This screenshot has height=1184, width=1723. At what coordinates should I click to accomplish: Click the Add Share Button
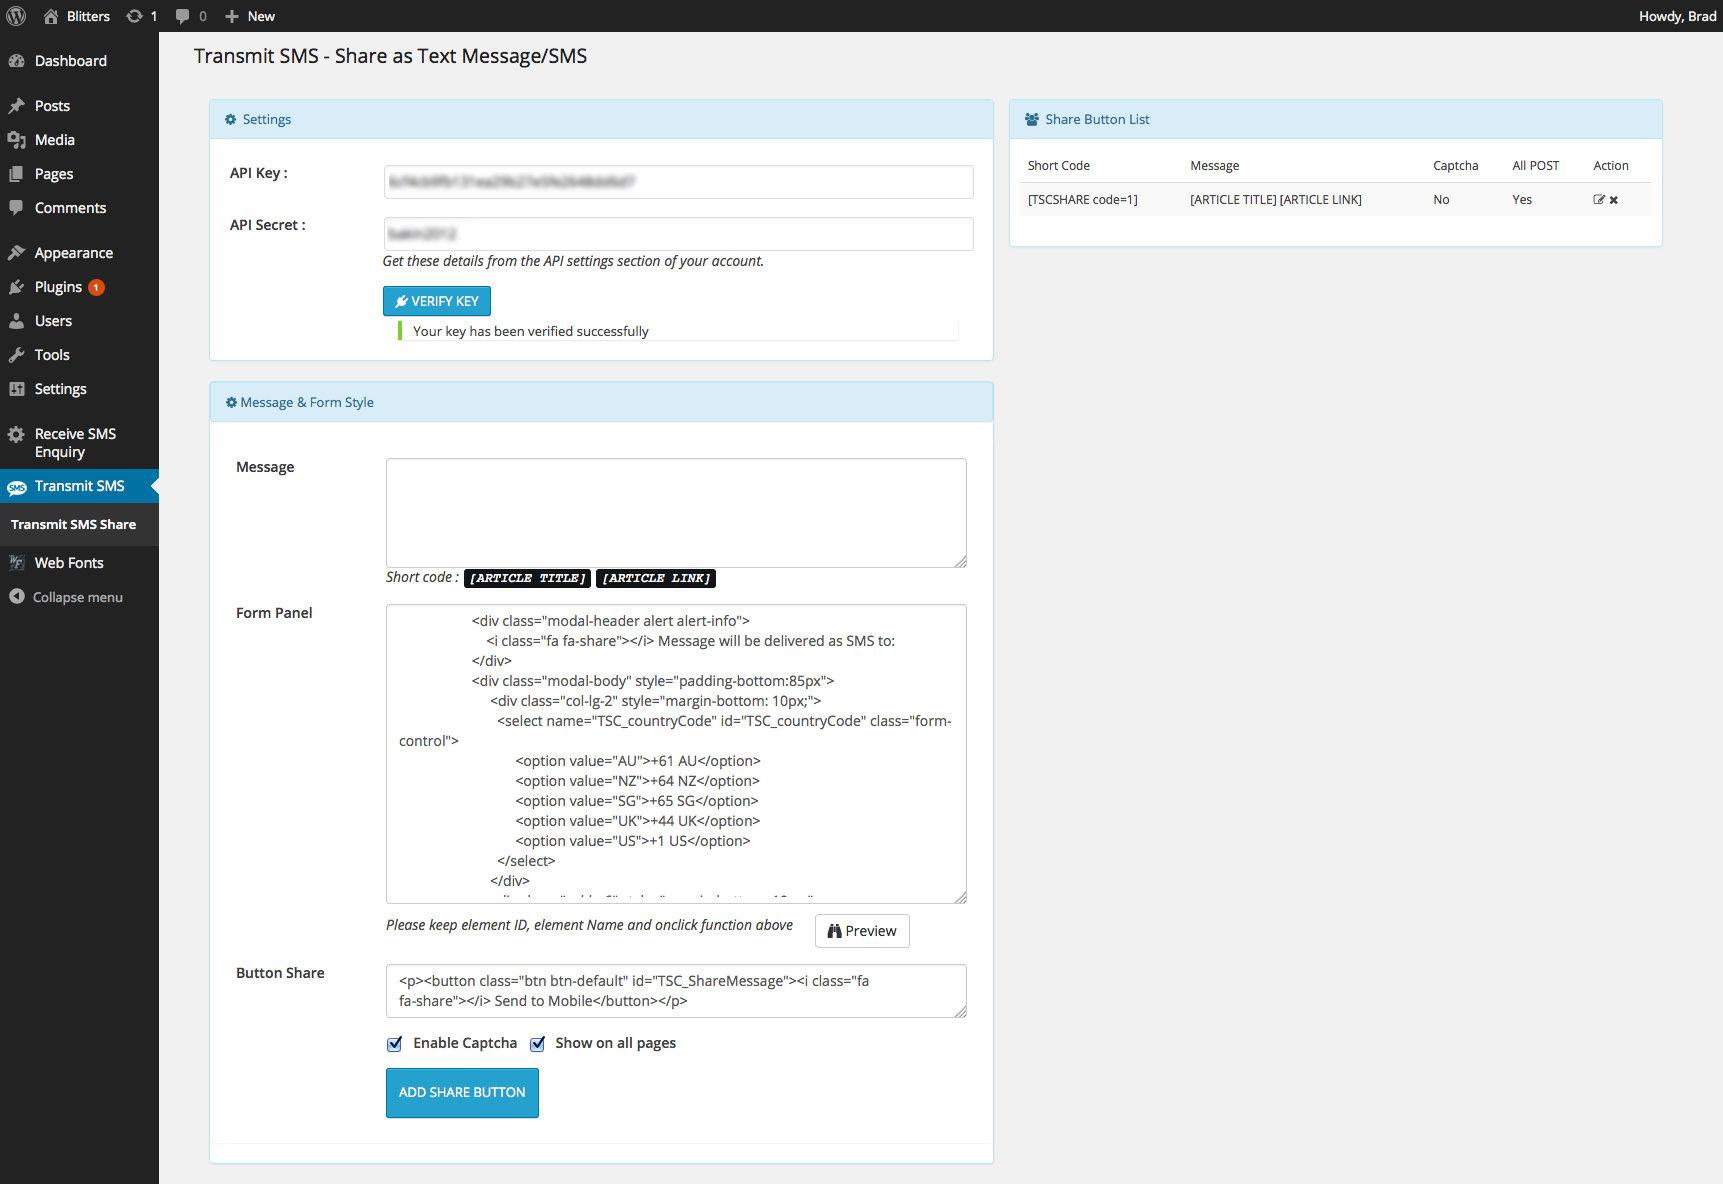tap(462, 1093)
